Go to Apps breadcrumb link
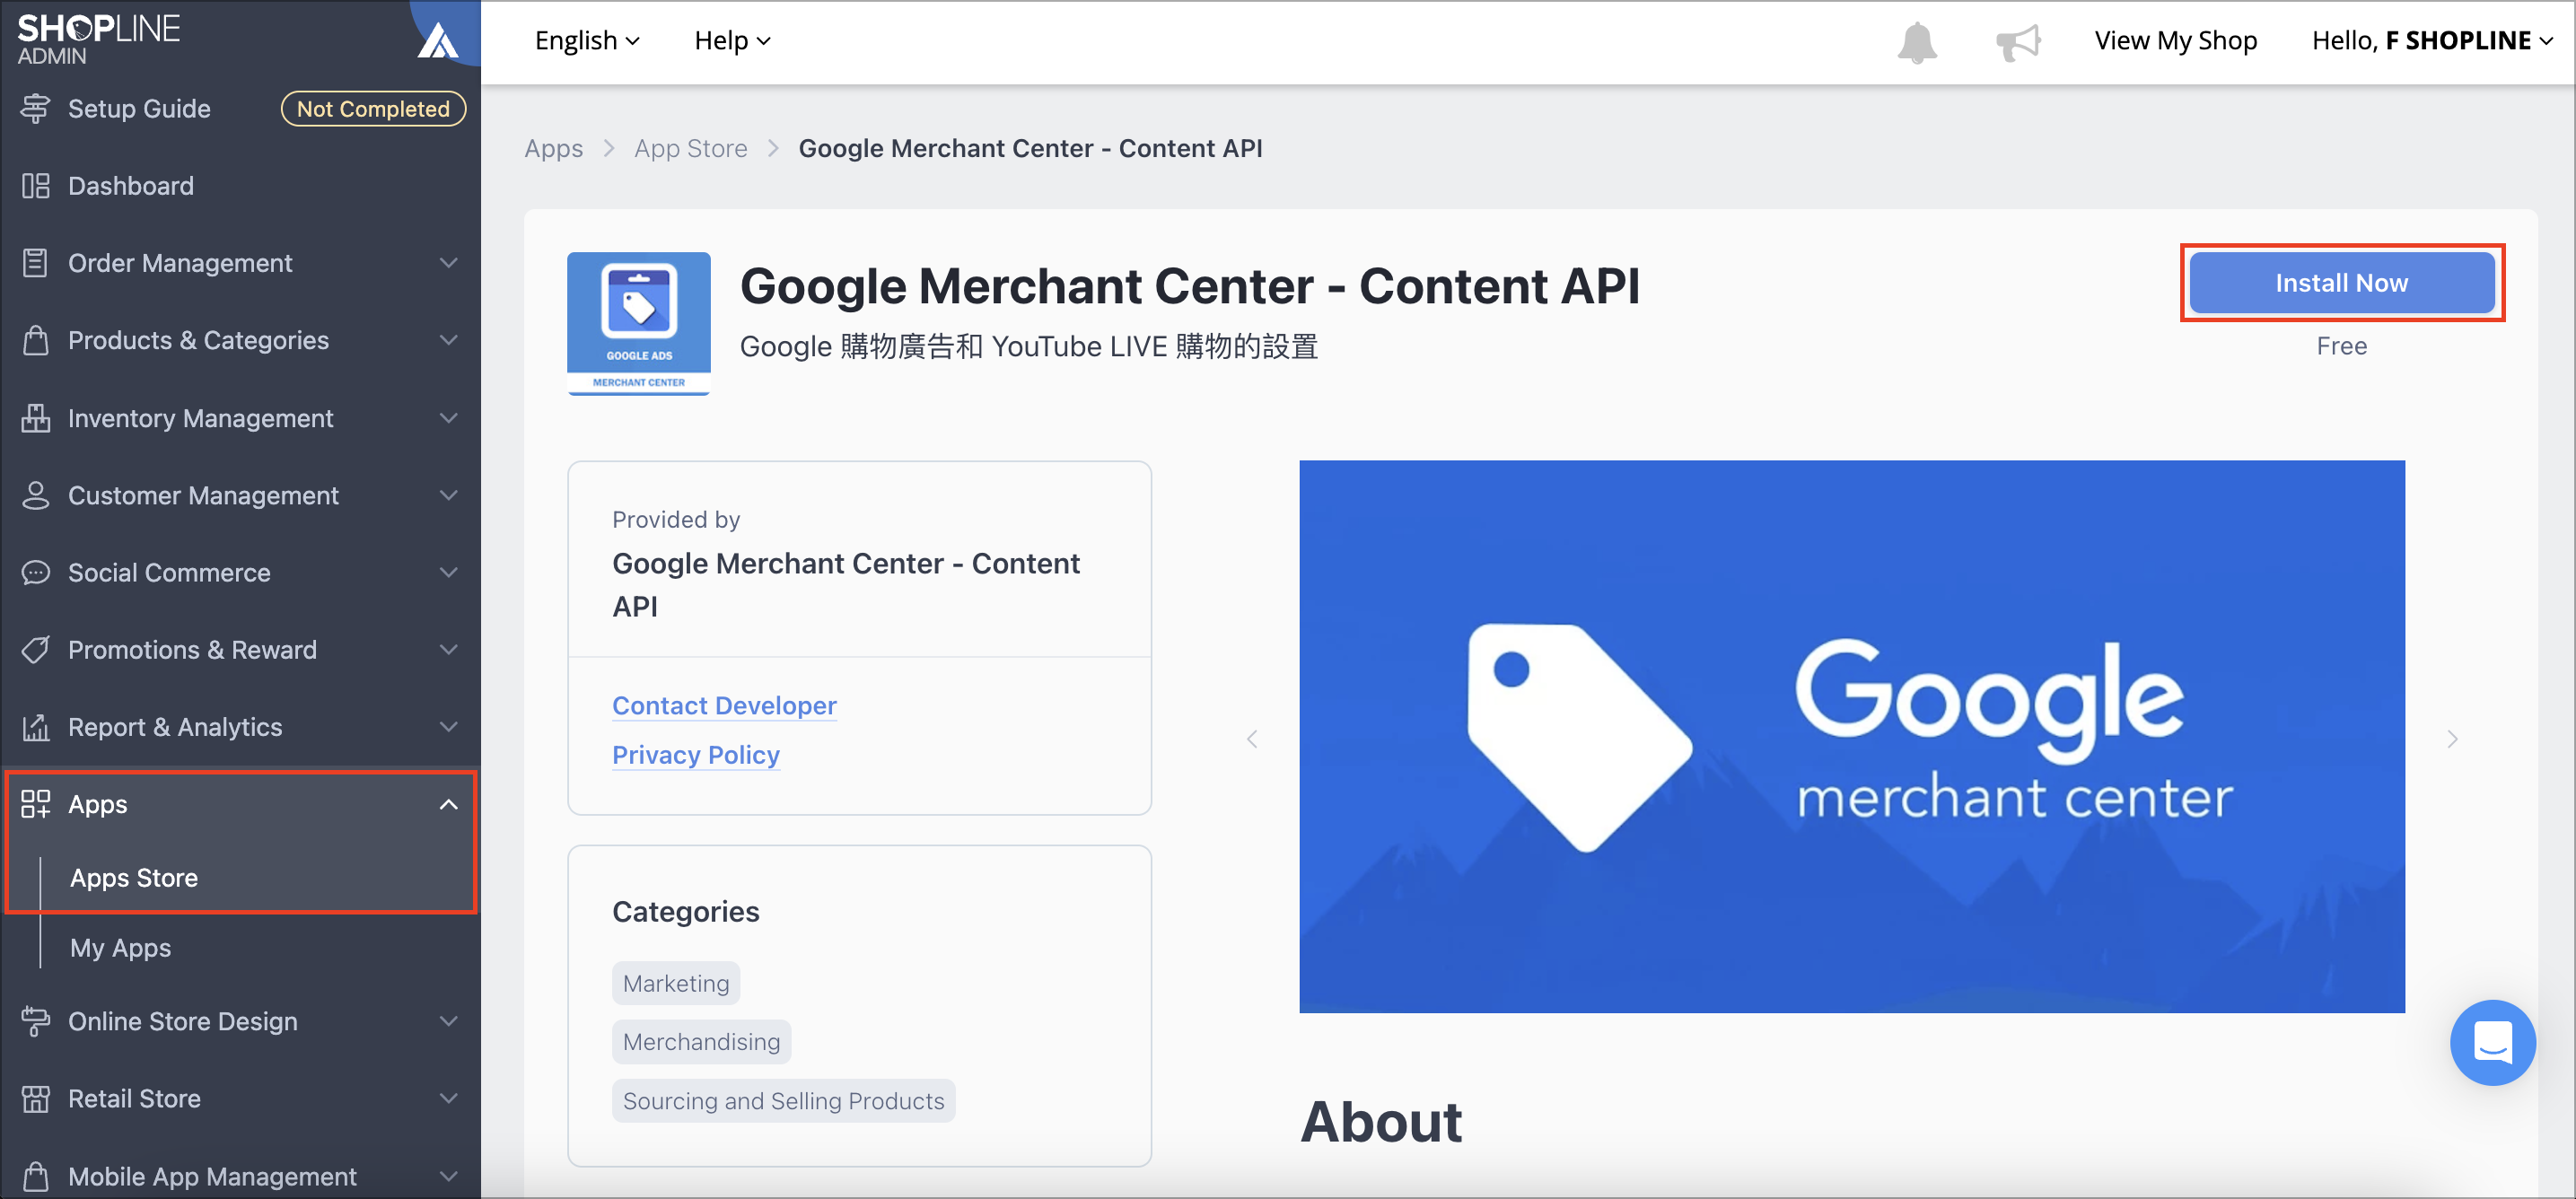The width and height of the screenshot is (2576, 1199). pyautogui.click(x=553, y=149)
